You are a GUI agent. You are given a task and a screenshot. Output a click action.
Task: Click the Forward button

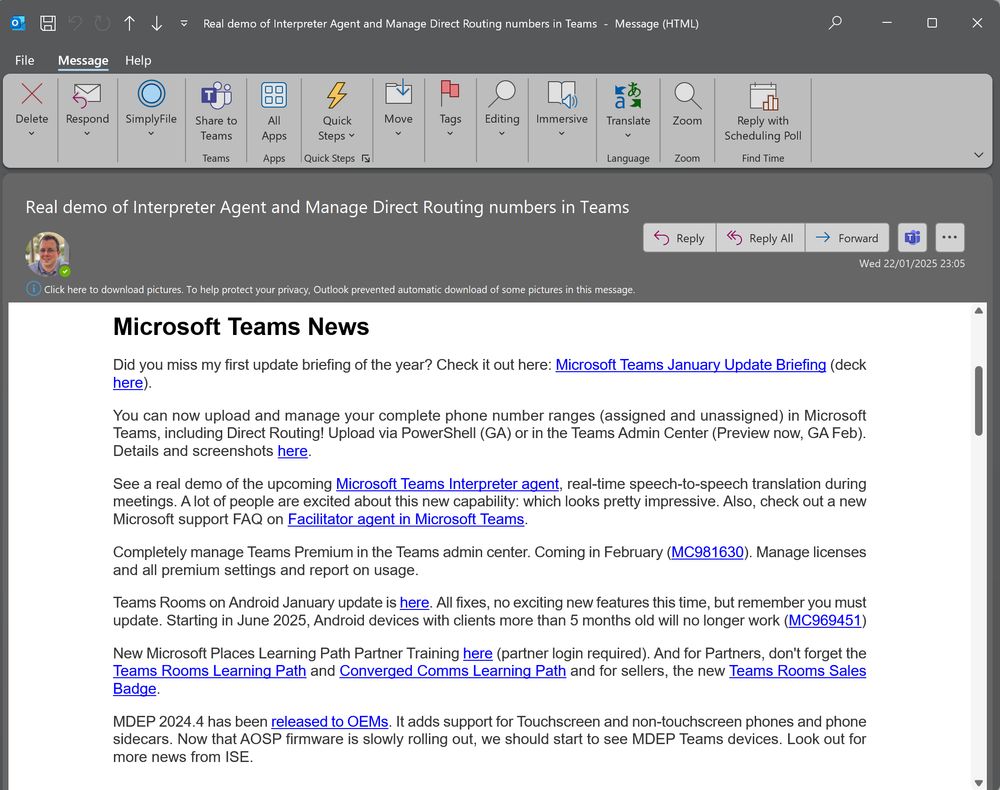[847, 238]
